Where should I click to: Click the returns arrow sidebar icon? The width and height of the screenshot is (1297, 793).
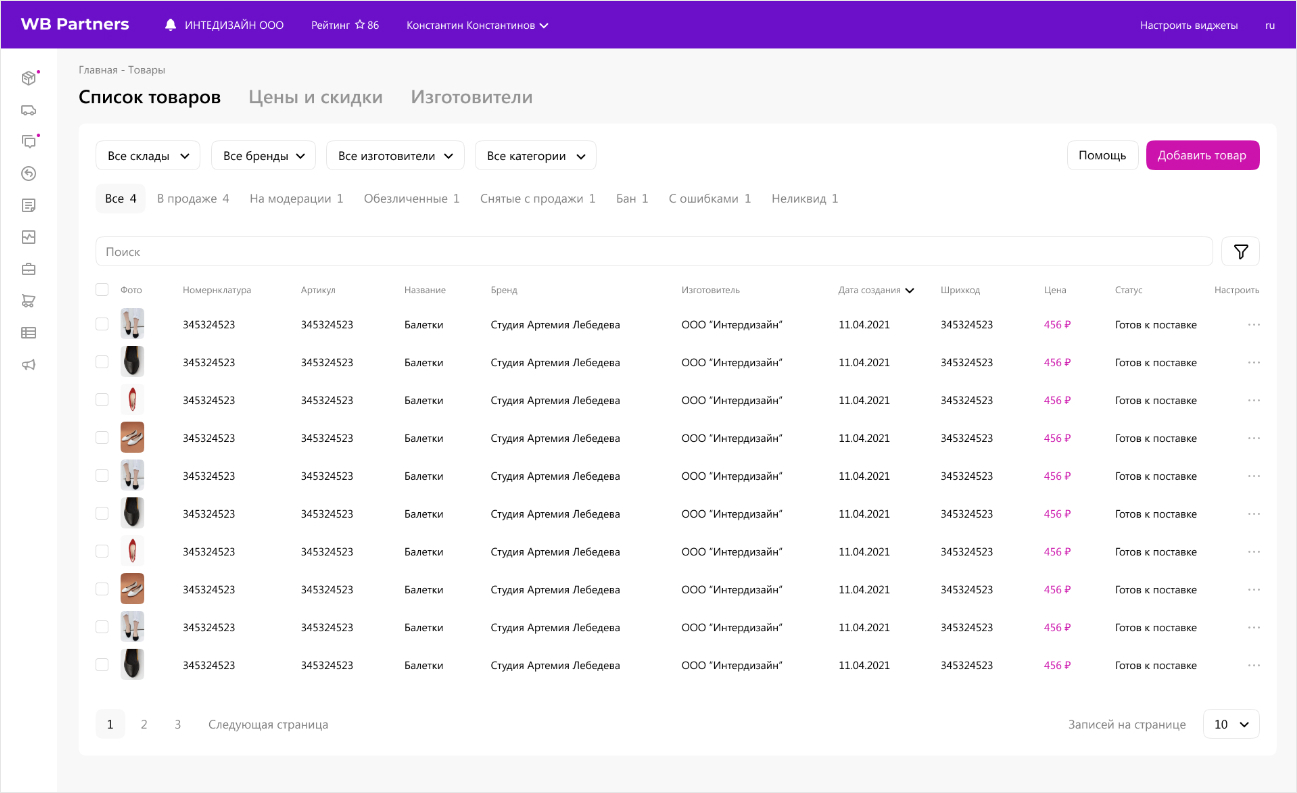[28, 174]
